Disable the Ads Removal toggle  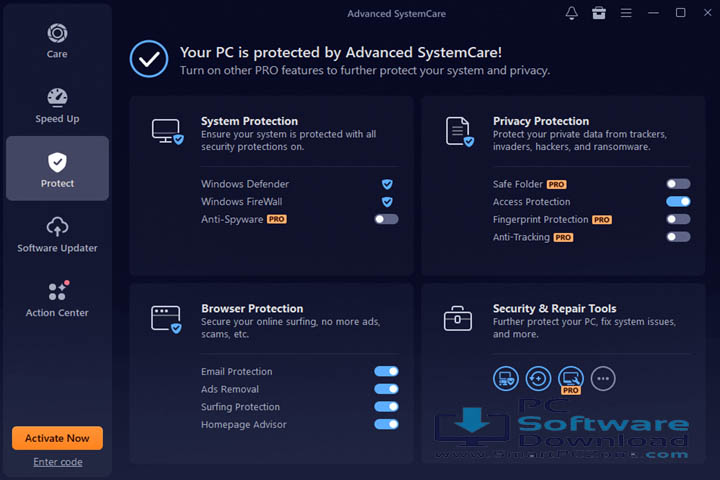pos(386,389)
